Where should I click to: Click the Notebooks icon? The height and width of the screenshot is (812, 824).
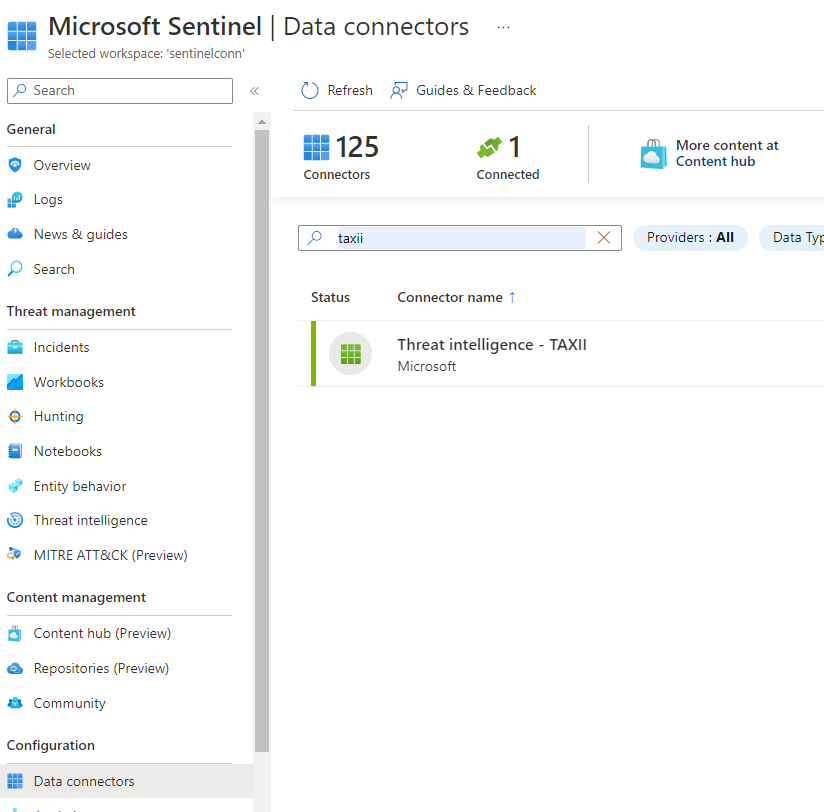tap(15, 451)
